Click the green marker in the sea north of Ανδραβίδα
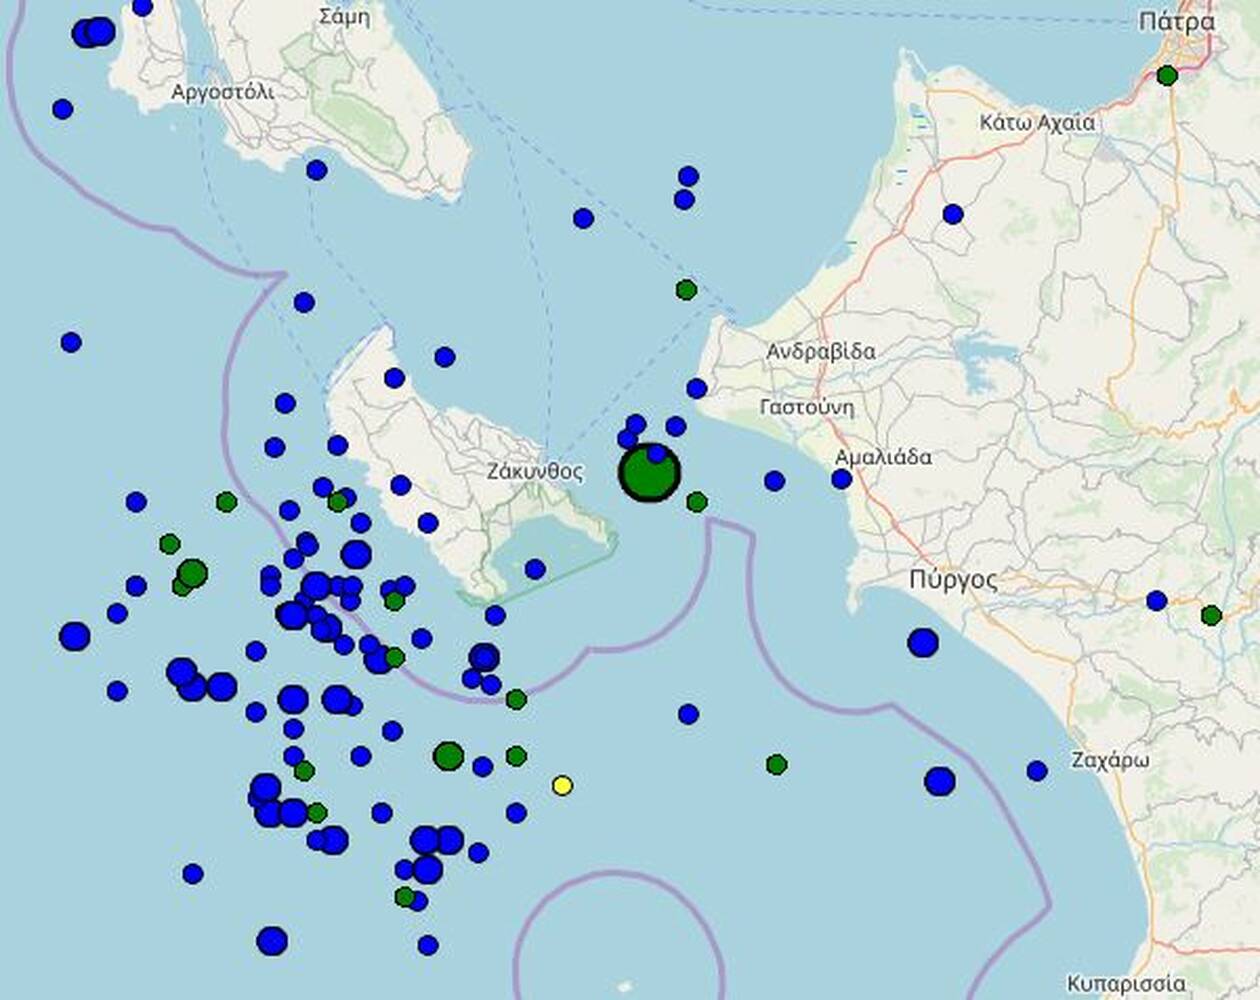Viewport: 1260px width, 1000px height. 686,290
